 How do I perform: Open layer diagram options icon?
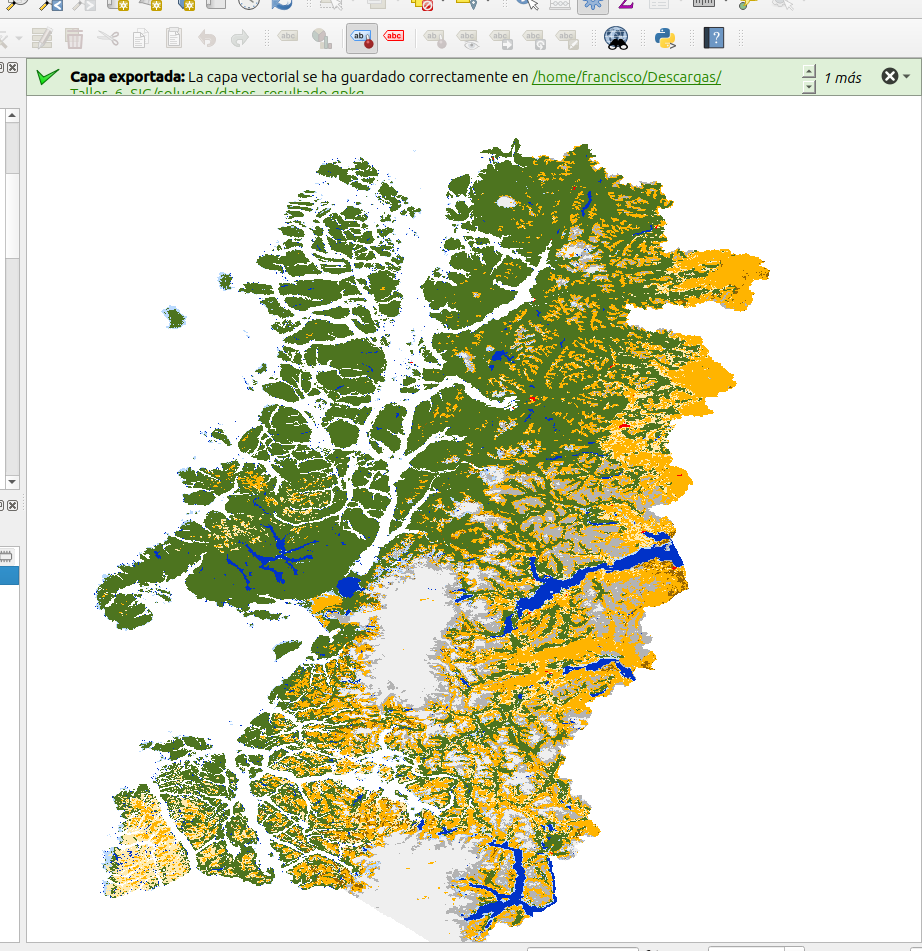(x=321, y=39)
